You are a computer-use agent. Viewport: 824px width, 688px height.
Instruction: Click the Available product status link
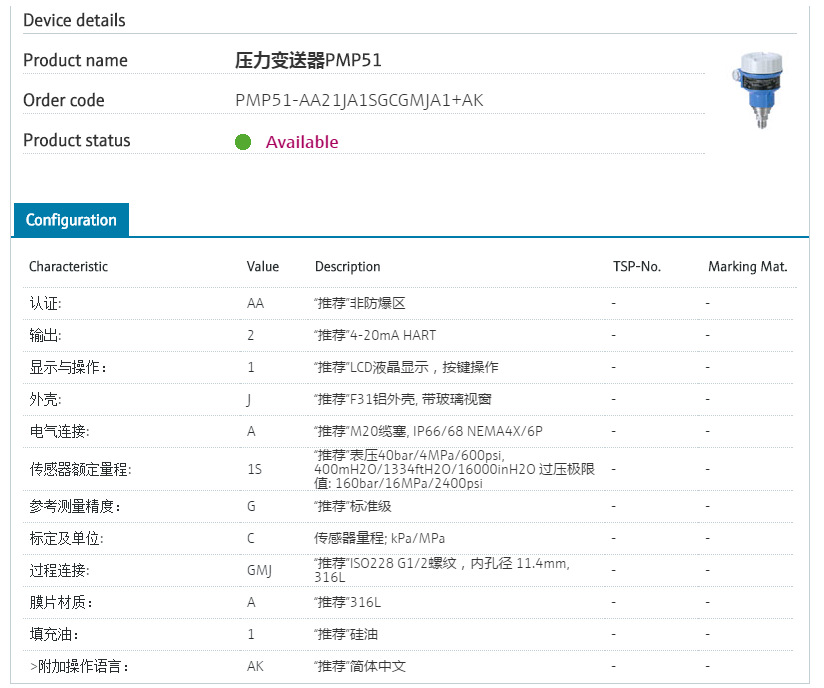(302, 142)
